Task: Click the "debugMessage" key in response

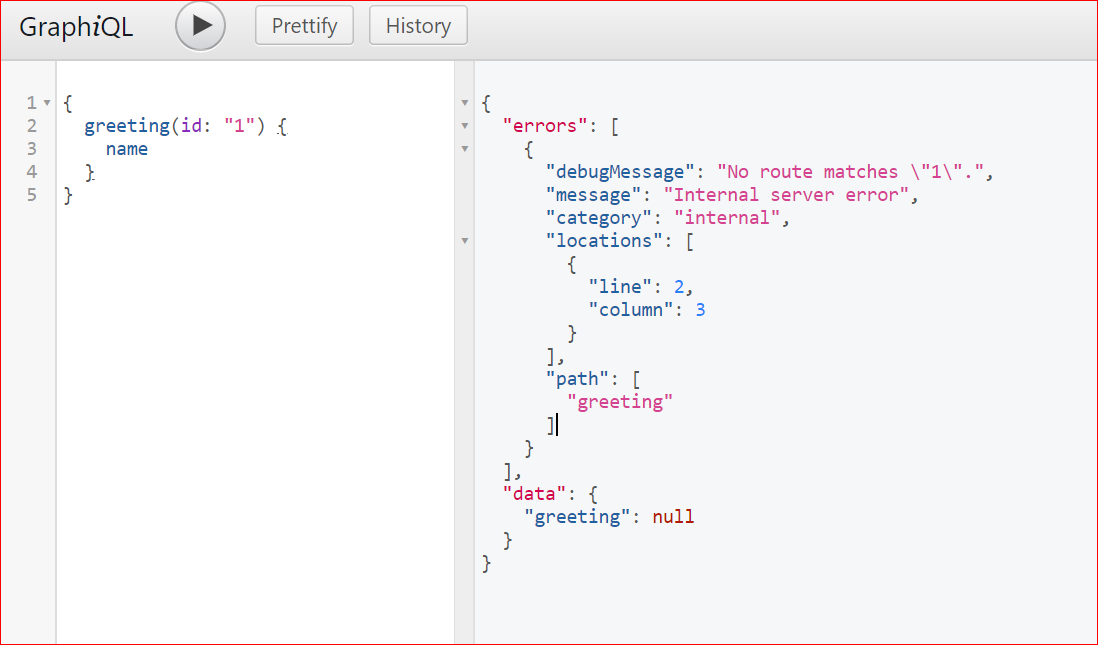Action: 620,172
